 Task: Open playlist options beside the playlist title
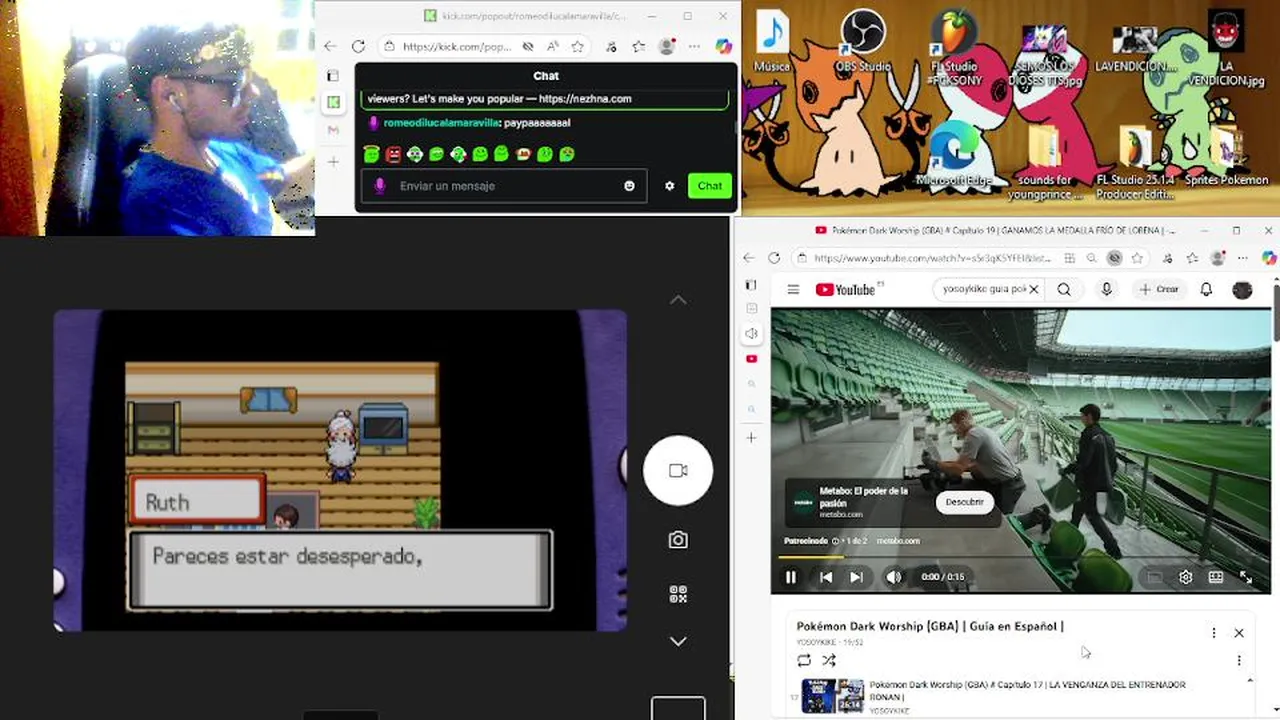[1214, 633]
